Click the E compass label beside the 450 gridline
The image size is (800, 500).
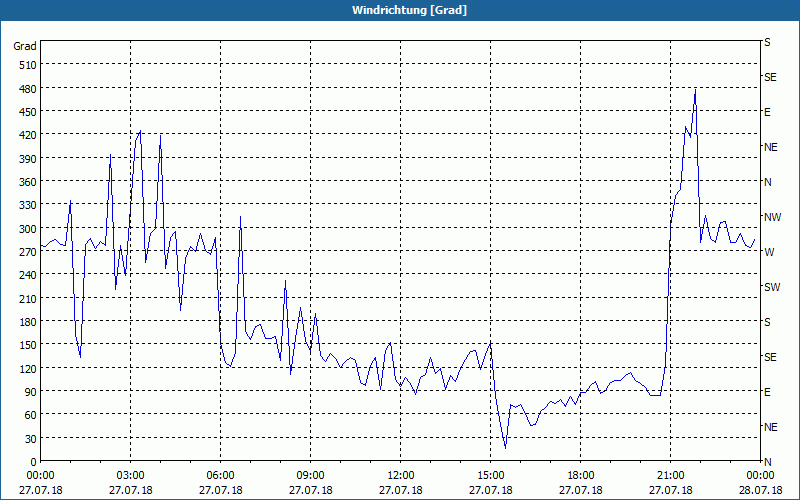767,112
